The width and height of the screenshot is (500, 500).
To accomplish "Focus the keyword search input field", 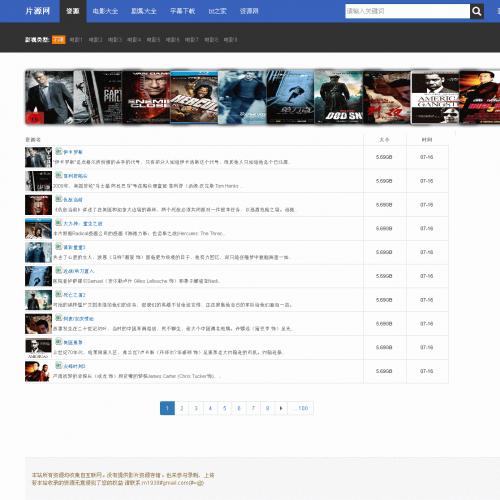I will 407,11.
